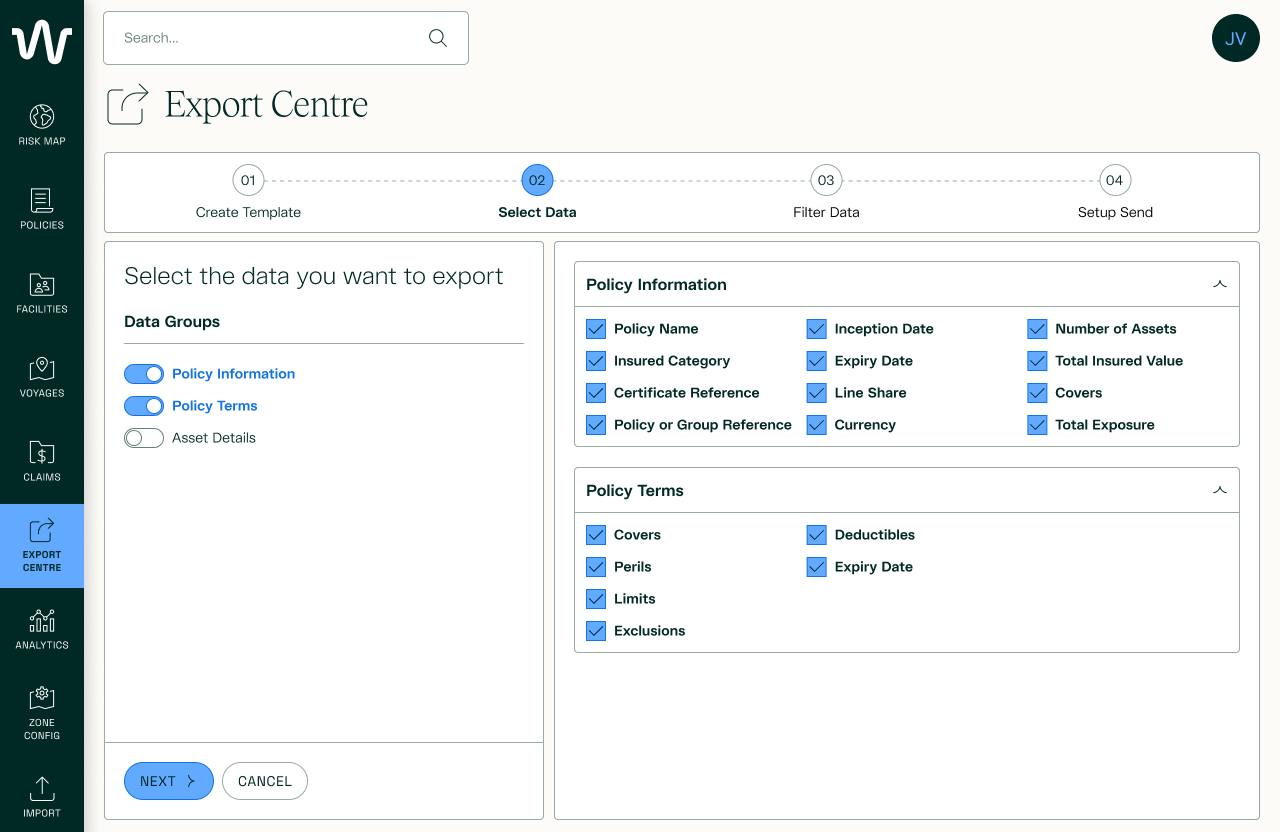The width and height of the screenshot is (1280, 832).
Task: Collapse the Policy Information section chevron
Action: coord(1219,284)
